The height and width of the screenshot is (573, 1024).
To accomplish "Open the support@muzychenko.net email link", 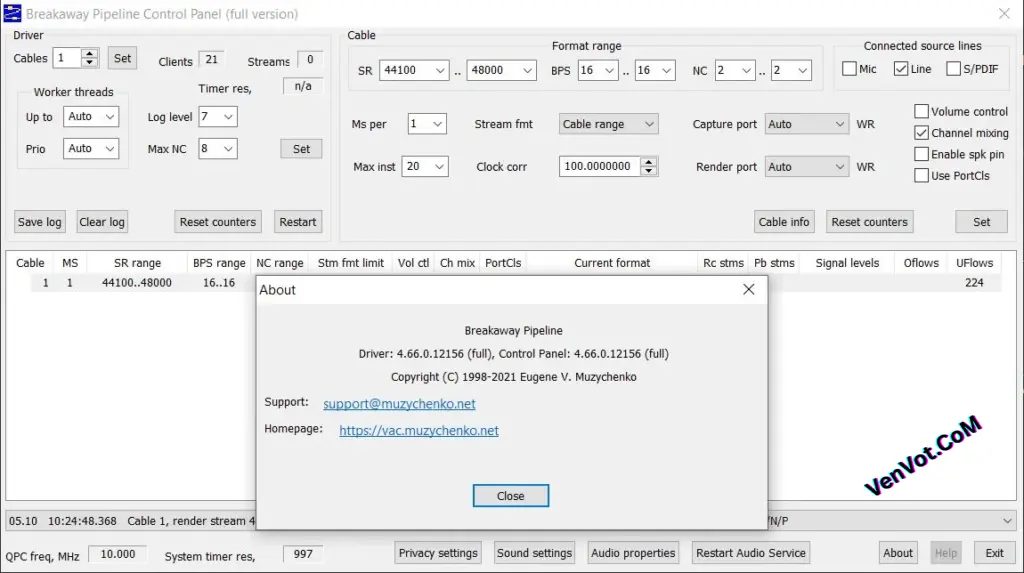I will (x=399, y=404).
